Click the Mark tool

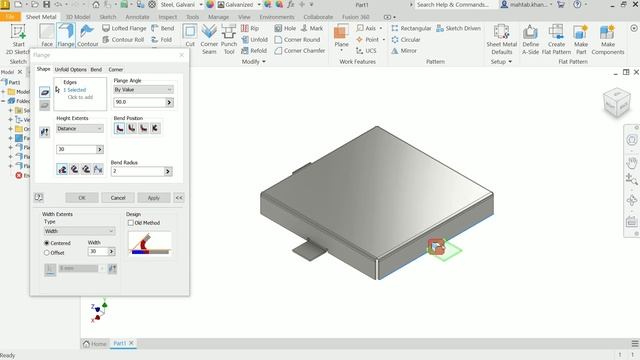[312, 28]
